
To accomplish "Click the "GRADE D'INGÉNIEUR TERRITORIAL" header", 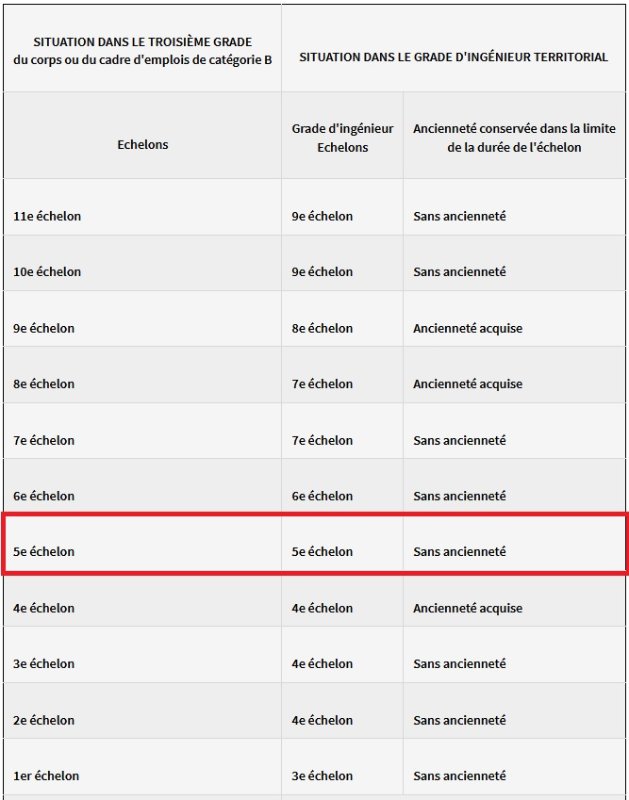I will pos(453,57).
